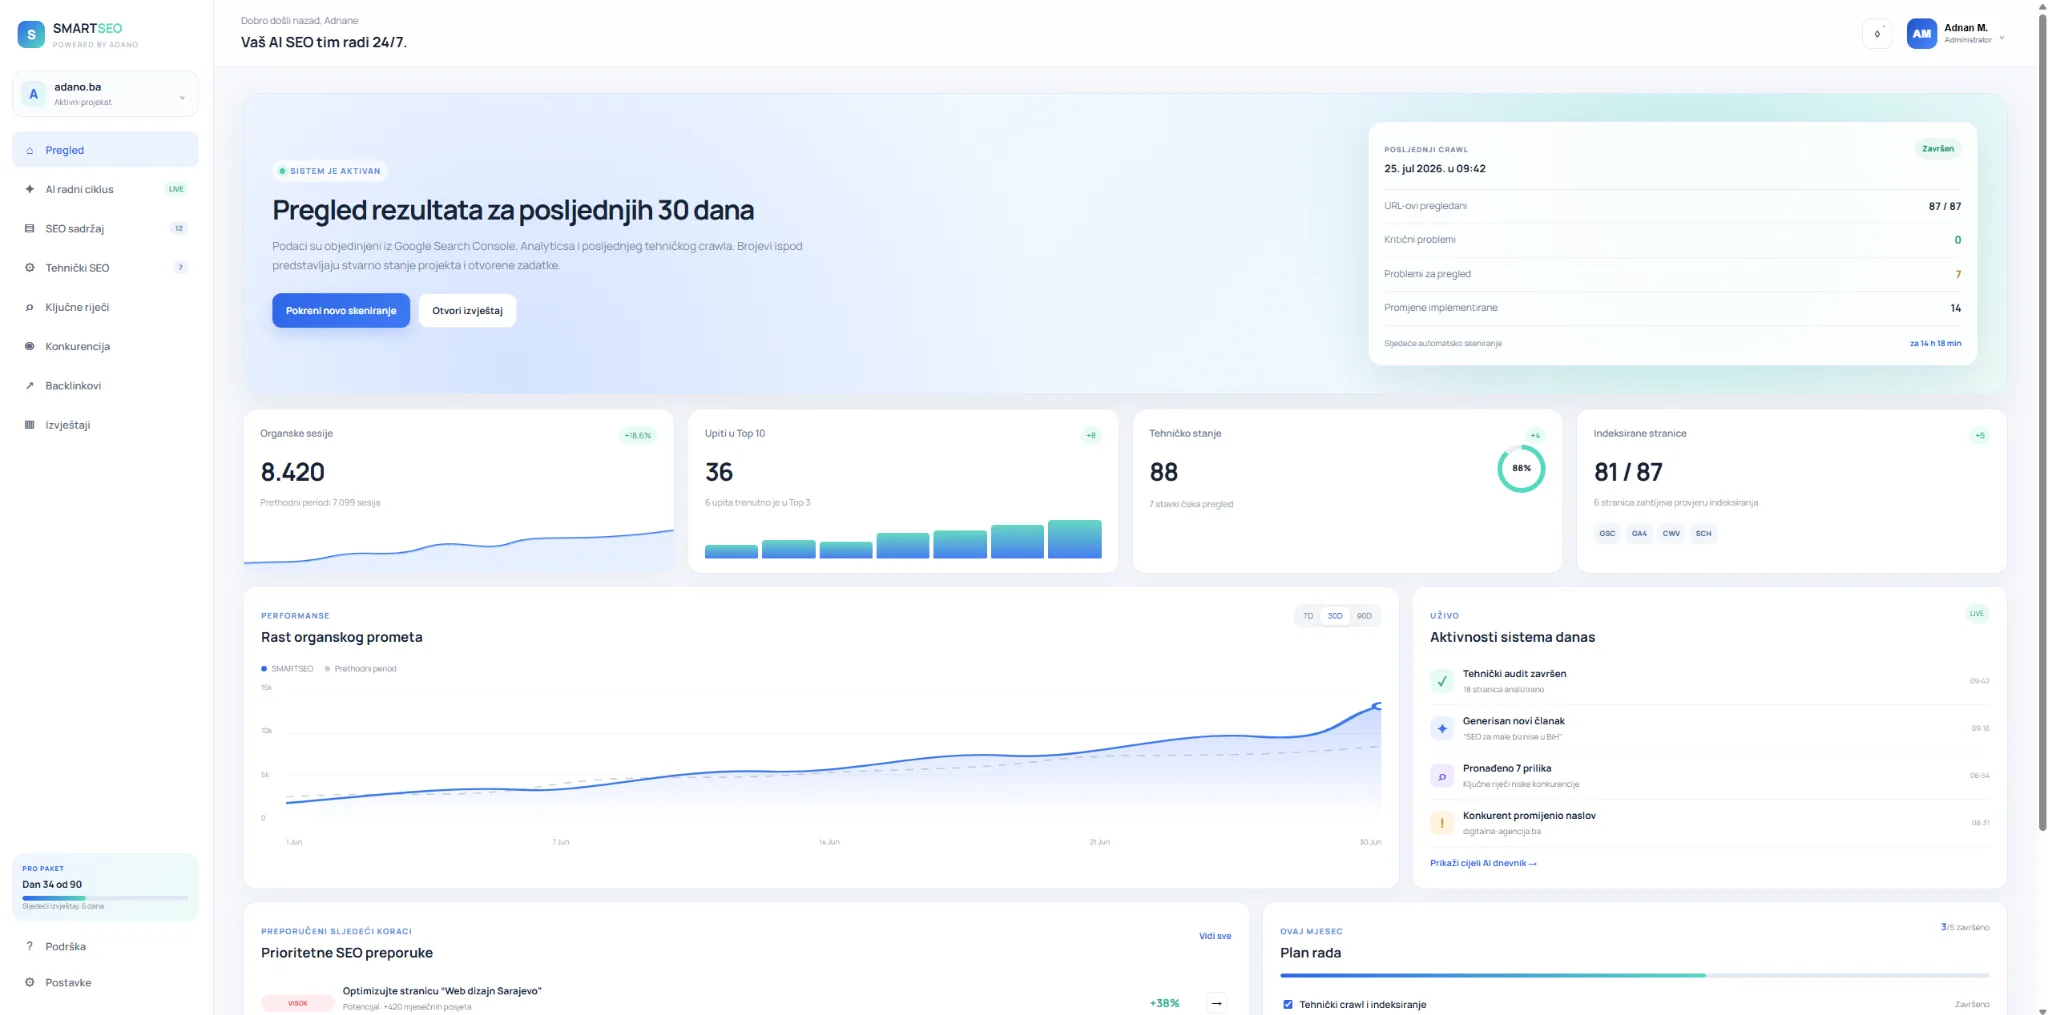Switch chart range to 7D
2048x1015 pixels.
tap(1308, 616)
